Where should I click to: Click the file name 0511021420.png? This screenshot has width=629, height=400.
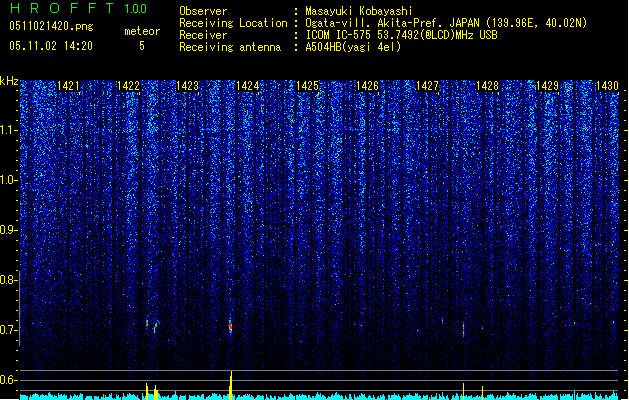click(51, 27)
